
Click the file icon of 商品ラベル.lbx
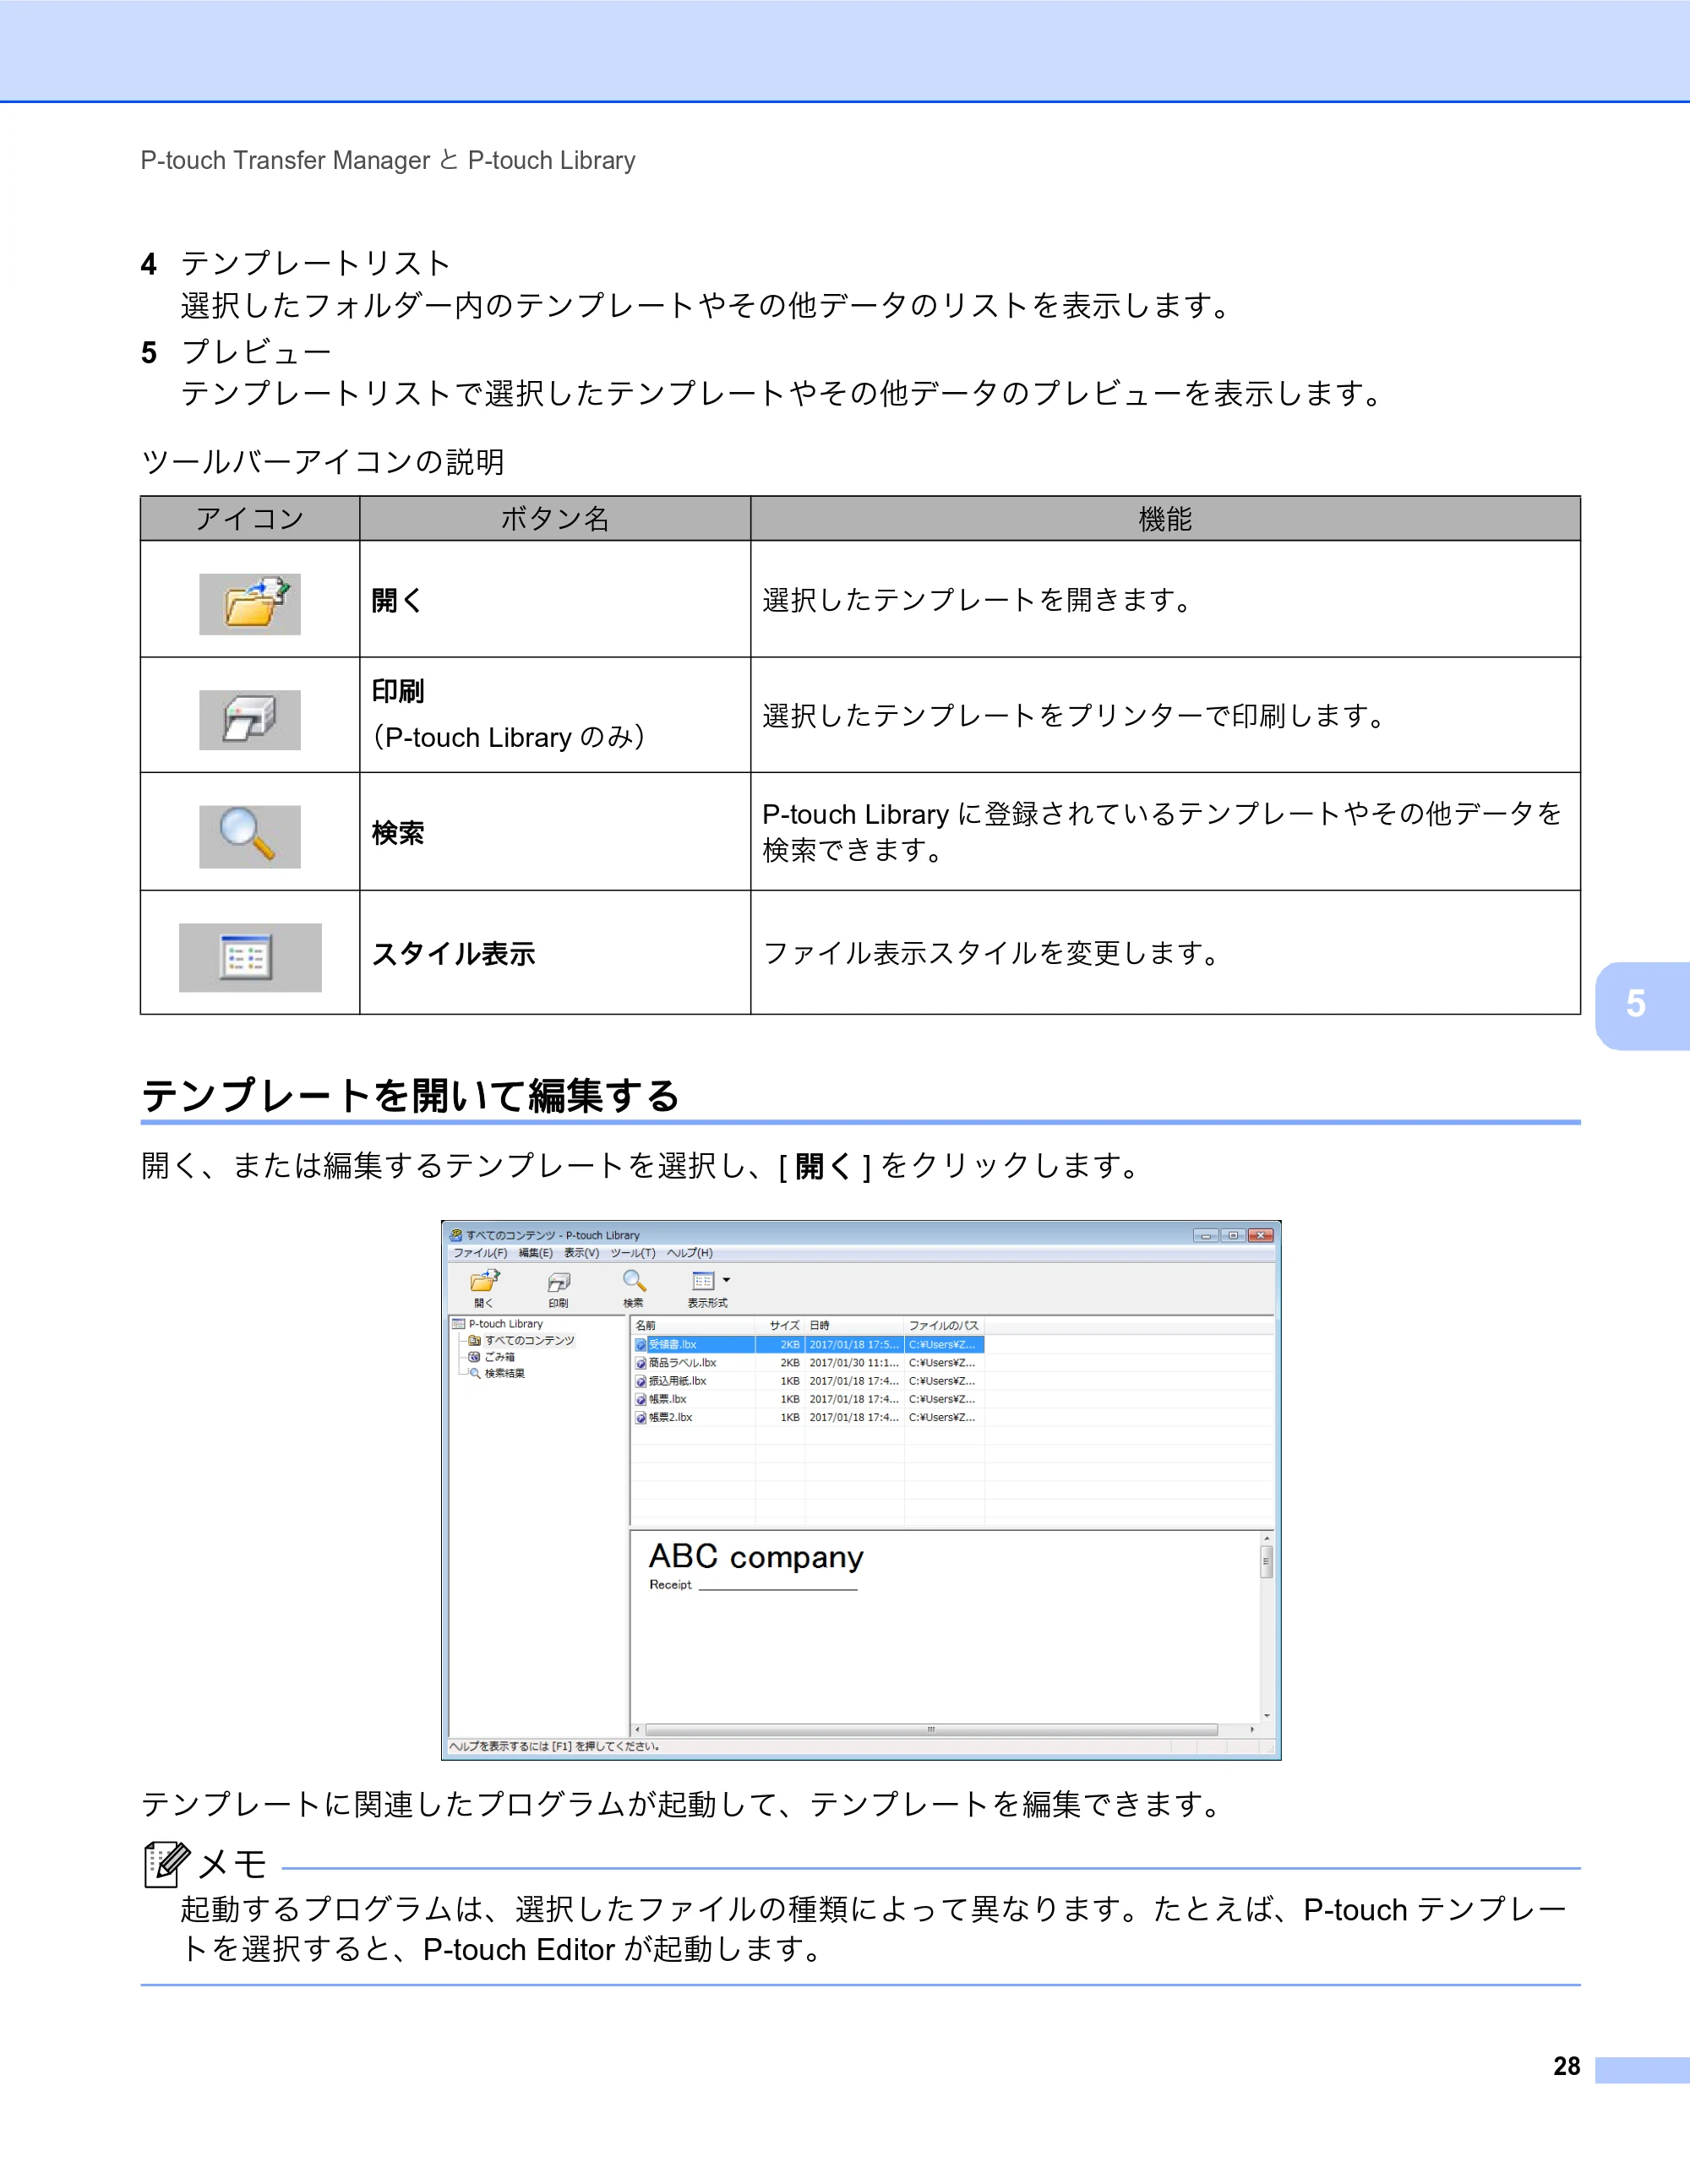click(641, 1363)
